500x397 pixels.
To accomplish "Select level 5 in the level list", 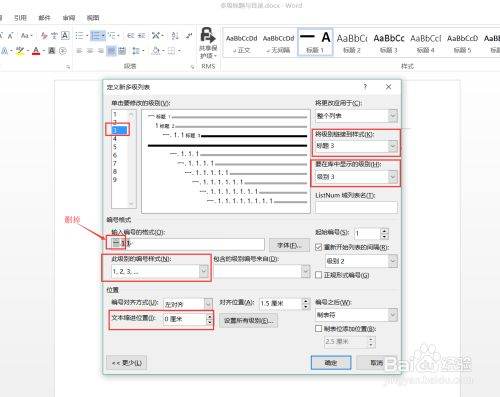I will pyautogui.click(x=115, y=147).
